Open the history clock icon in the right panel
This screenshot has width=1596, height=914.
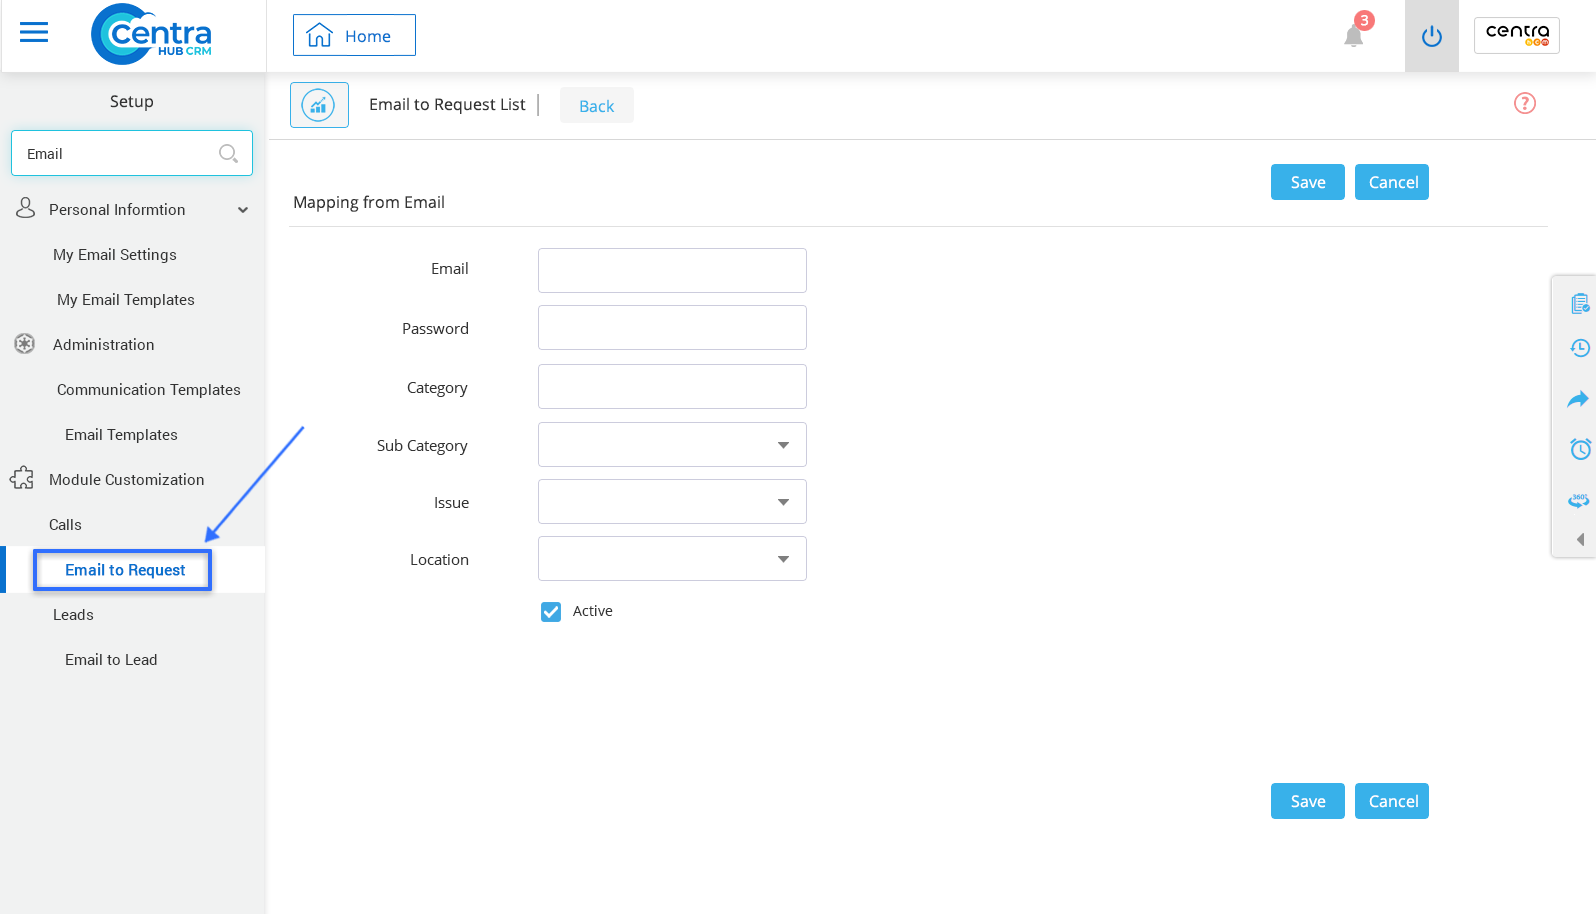(1580, 348)
